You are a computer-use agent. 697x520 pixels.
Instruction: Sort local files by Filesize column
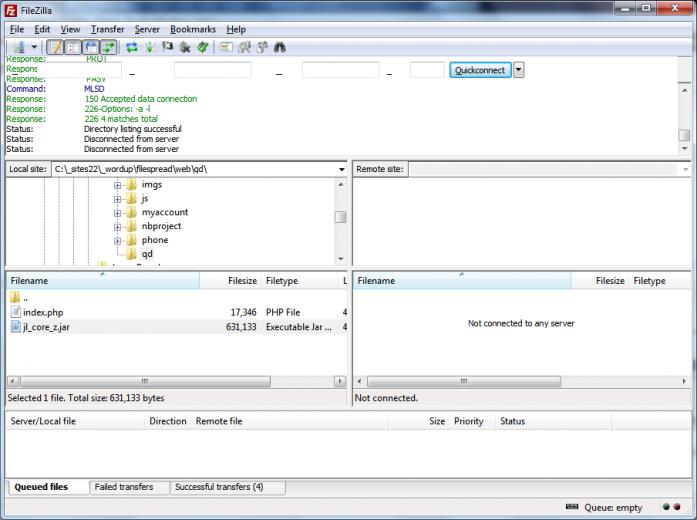point(231,281)
